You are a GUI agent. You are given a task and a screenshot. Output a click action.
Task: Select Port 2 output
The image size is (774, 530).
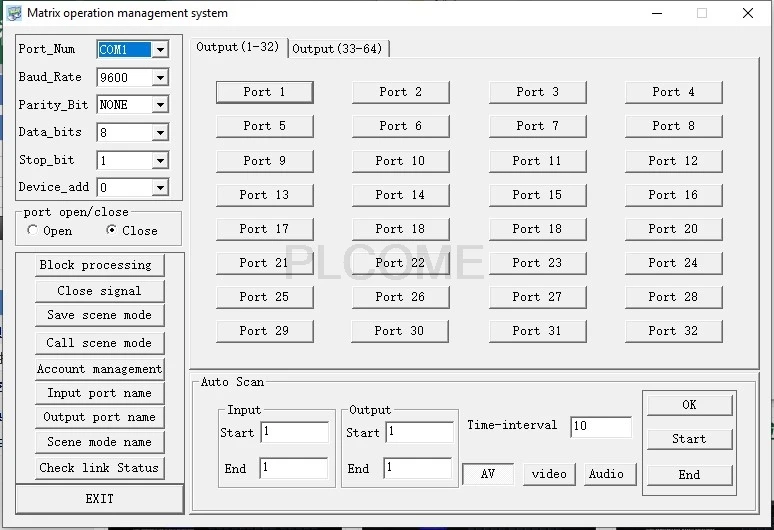point(401,92)
